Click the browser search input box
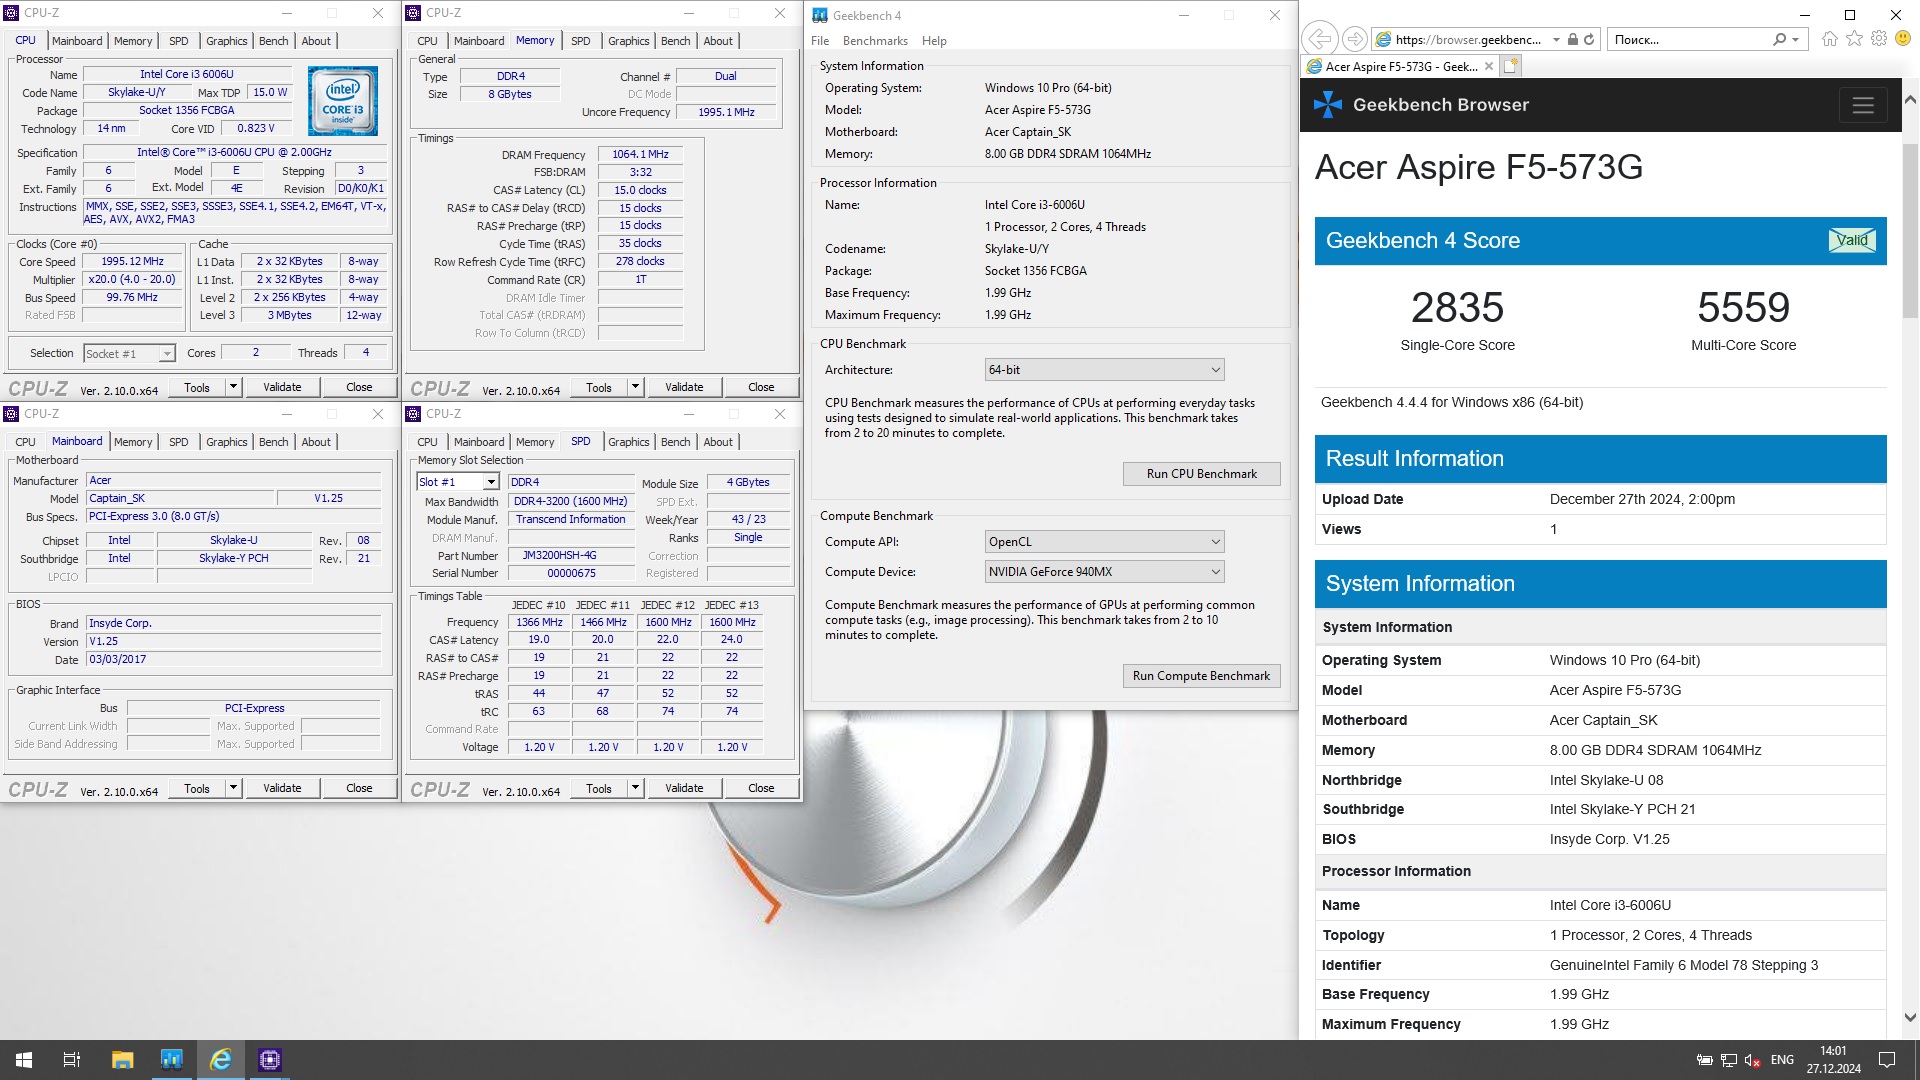Image resolution: width=1920 pixels, height=1080 pixels. tap(1690, 39)
